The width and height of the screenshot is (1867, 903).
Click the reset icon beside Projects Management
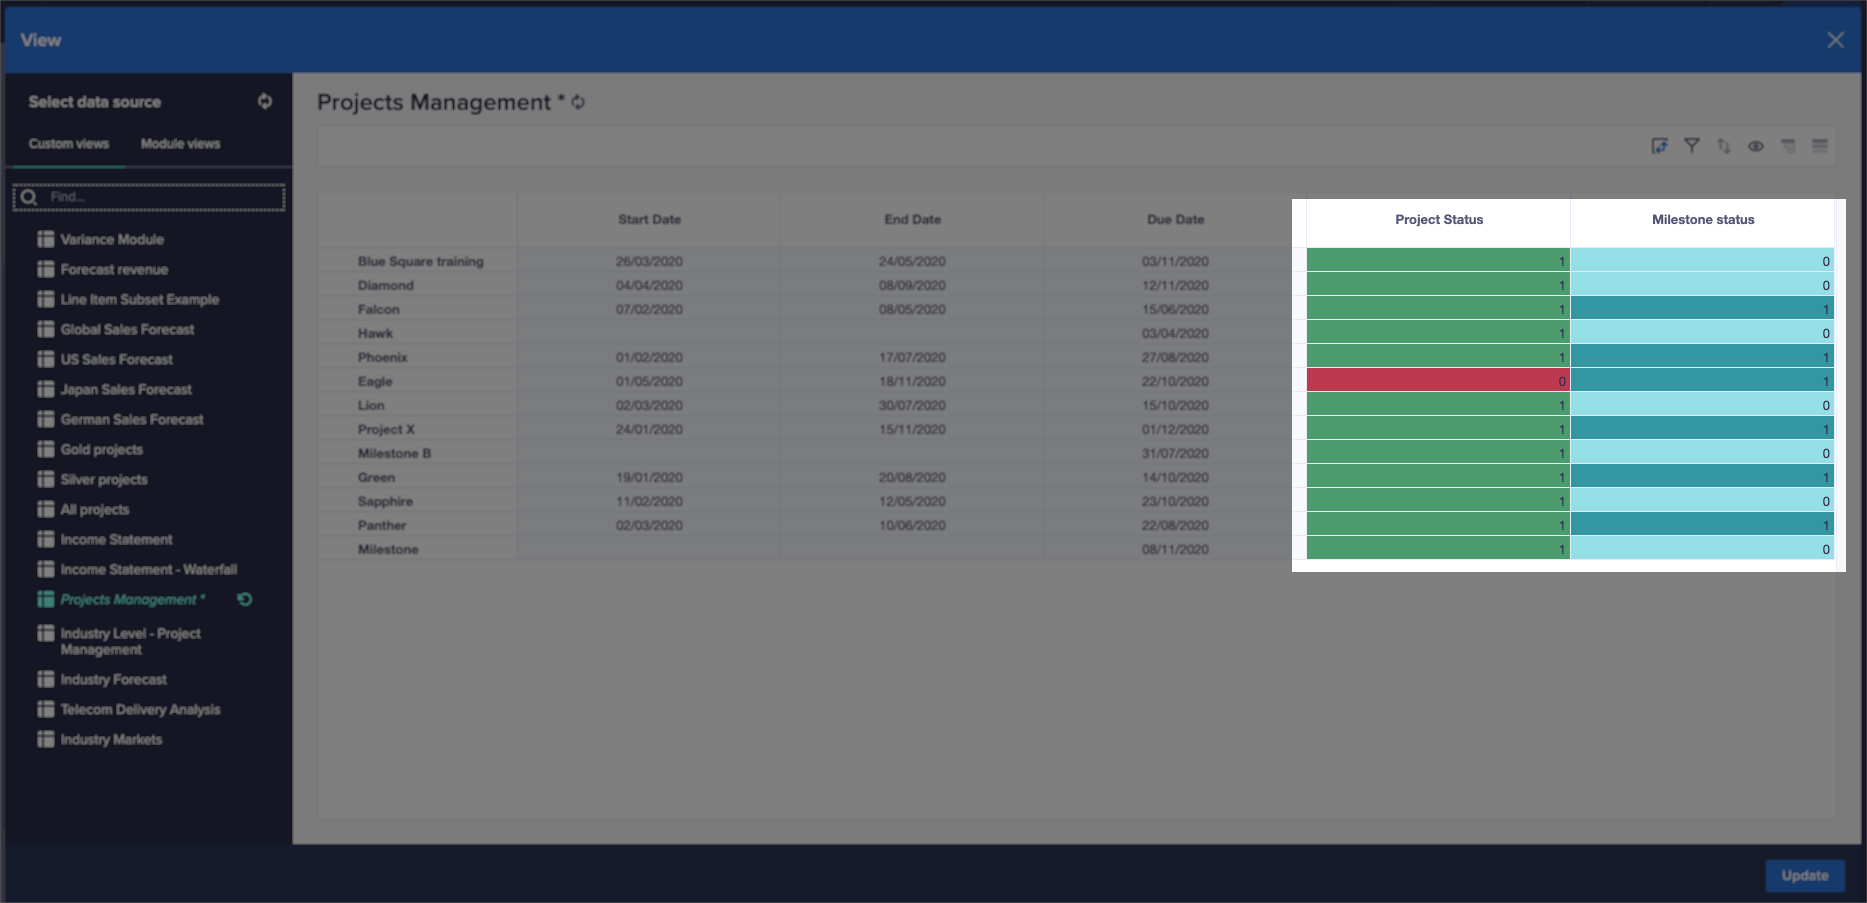[x=245, y=599]
